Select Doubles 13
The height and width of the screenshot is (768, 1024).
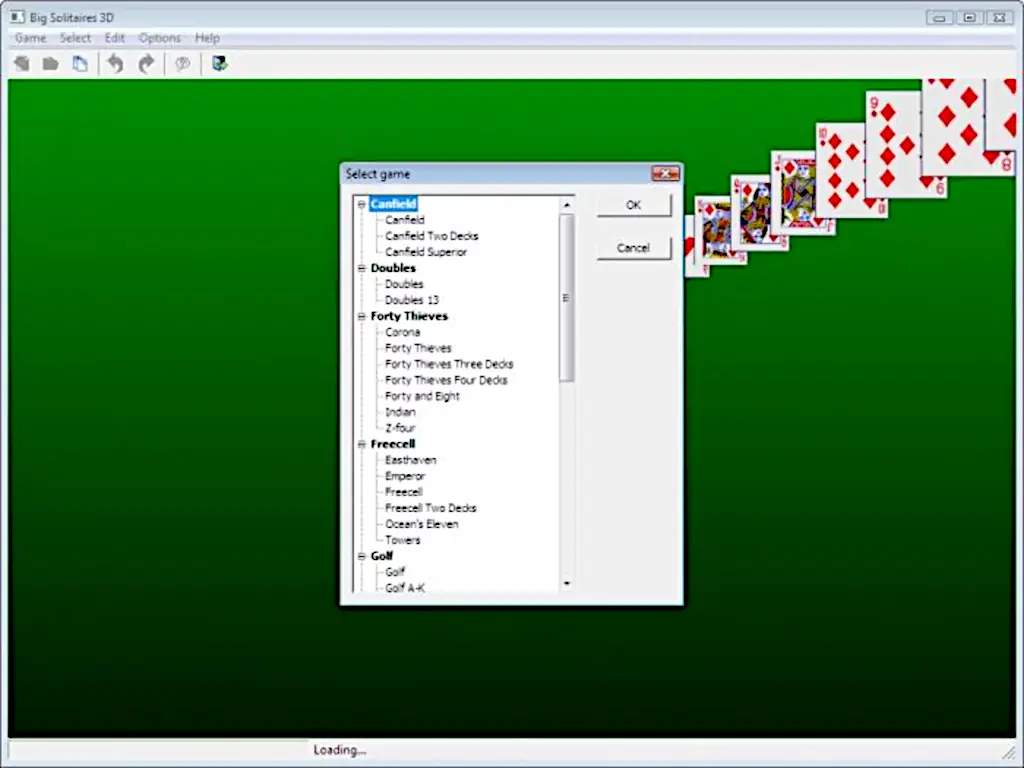[412, 300]
